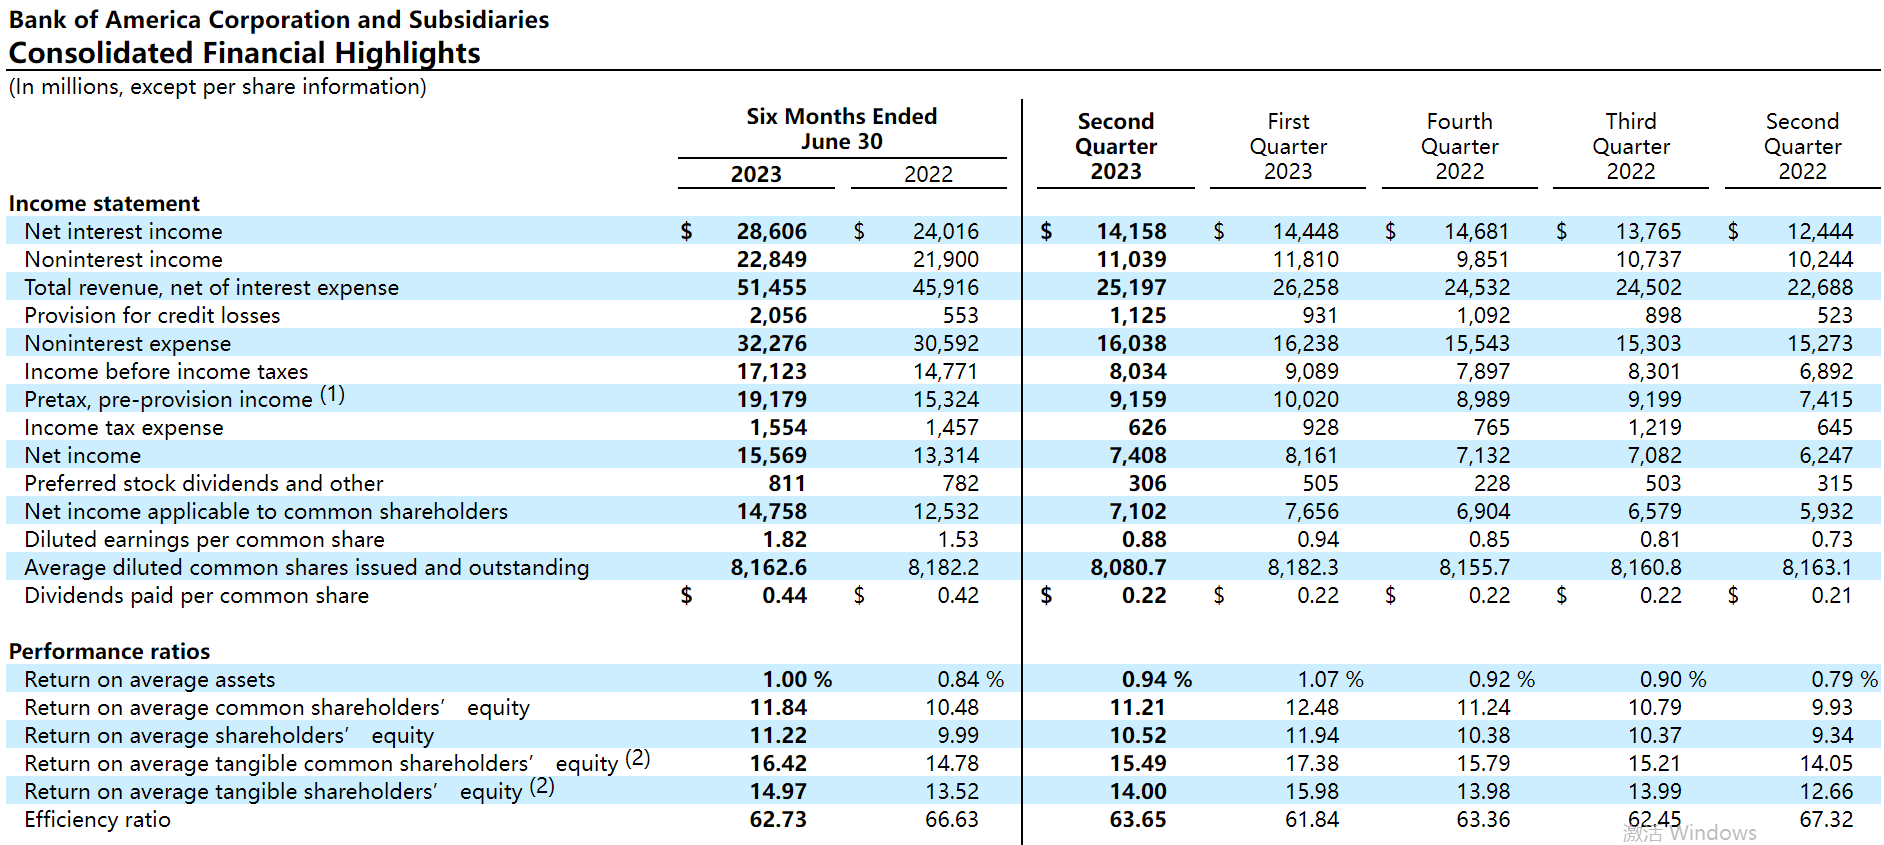Viewport: 1884px width, 845px height.
Task: Click 'Bank of America Corporation and Subsidiaries' heading
Action: pos(279,20)
